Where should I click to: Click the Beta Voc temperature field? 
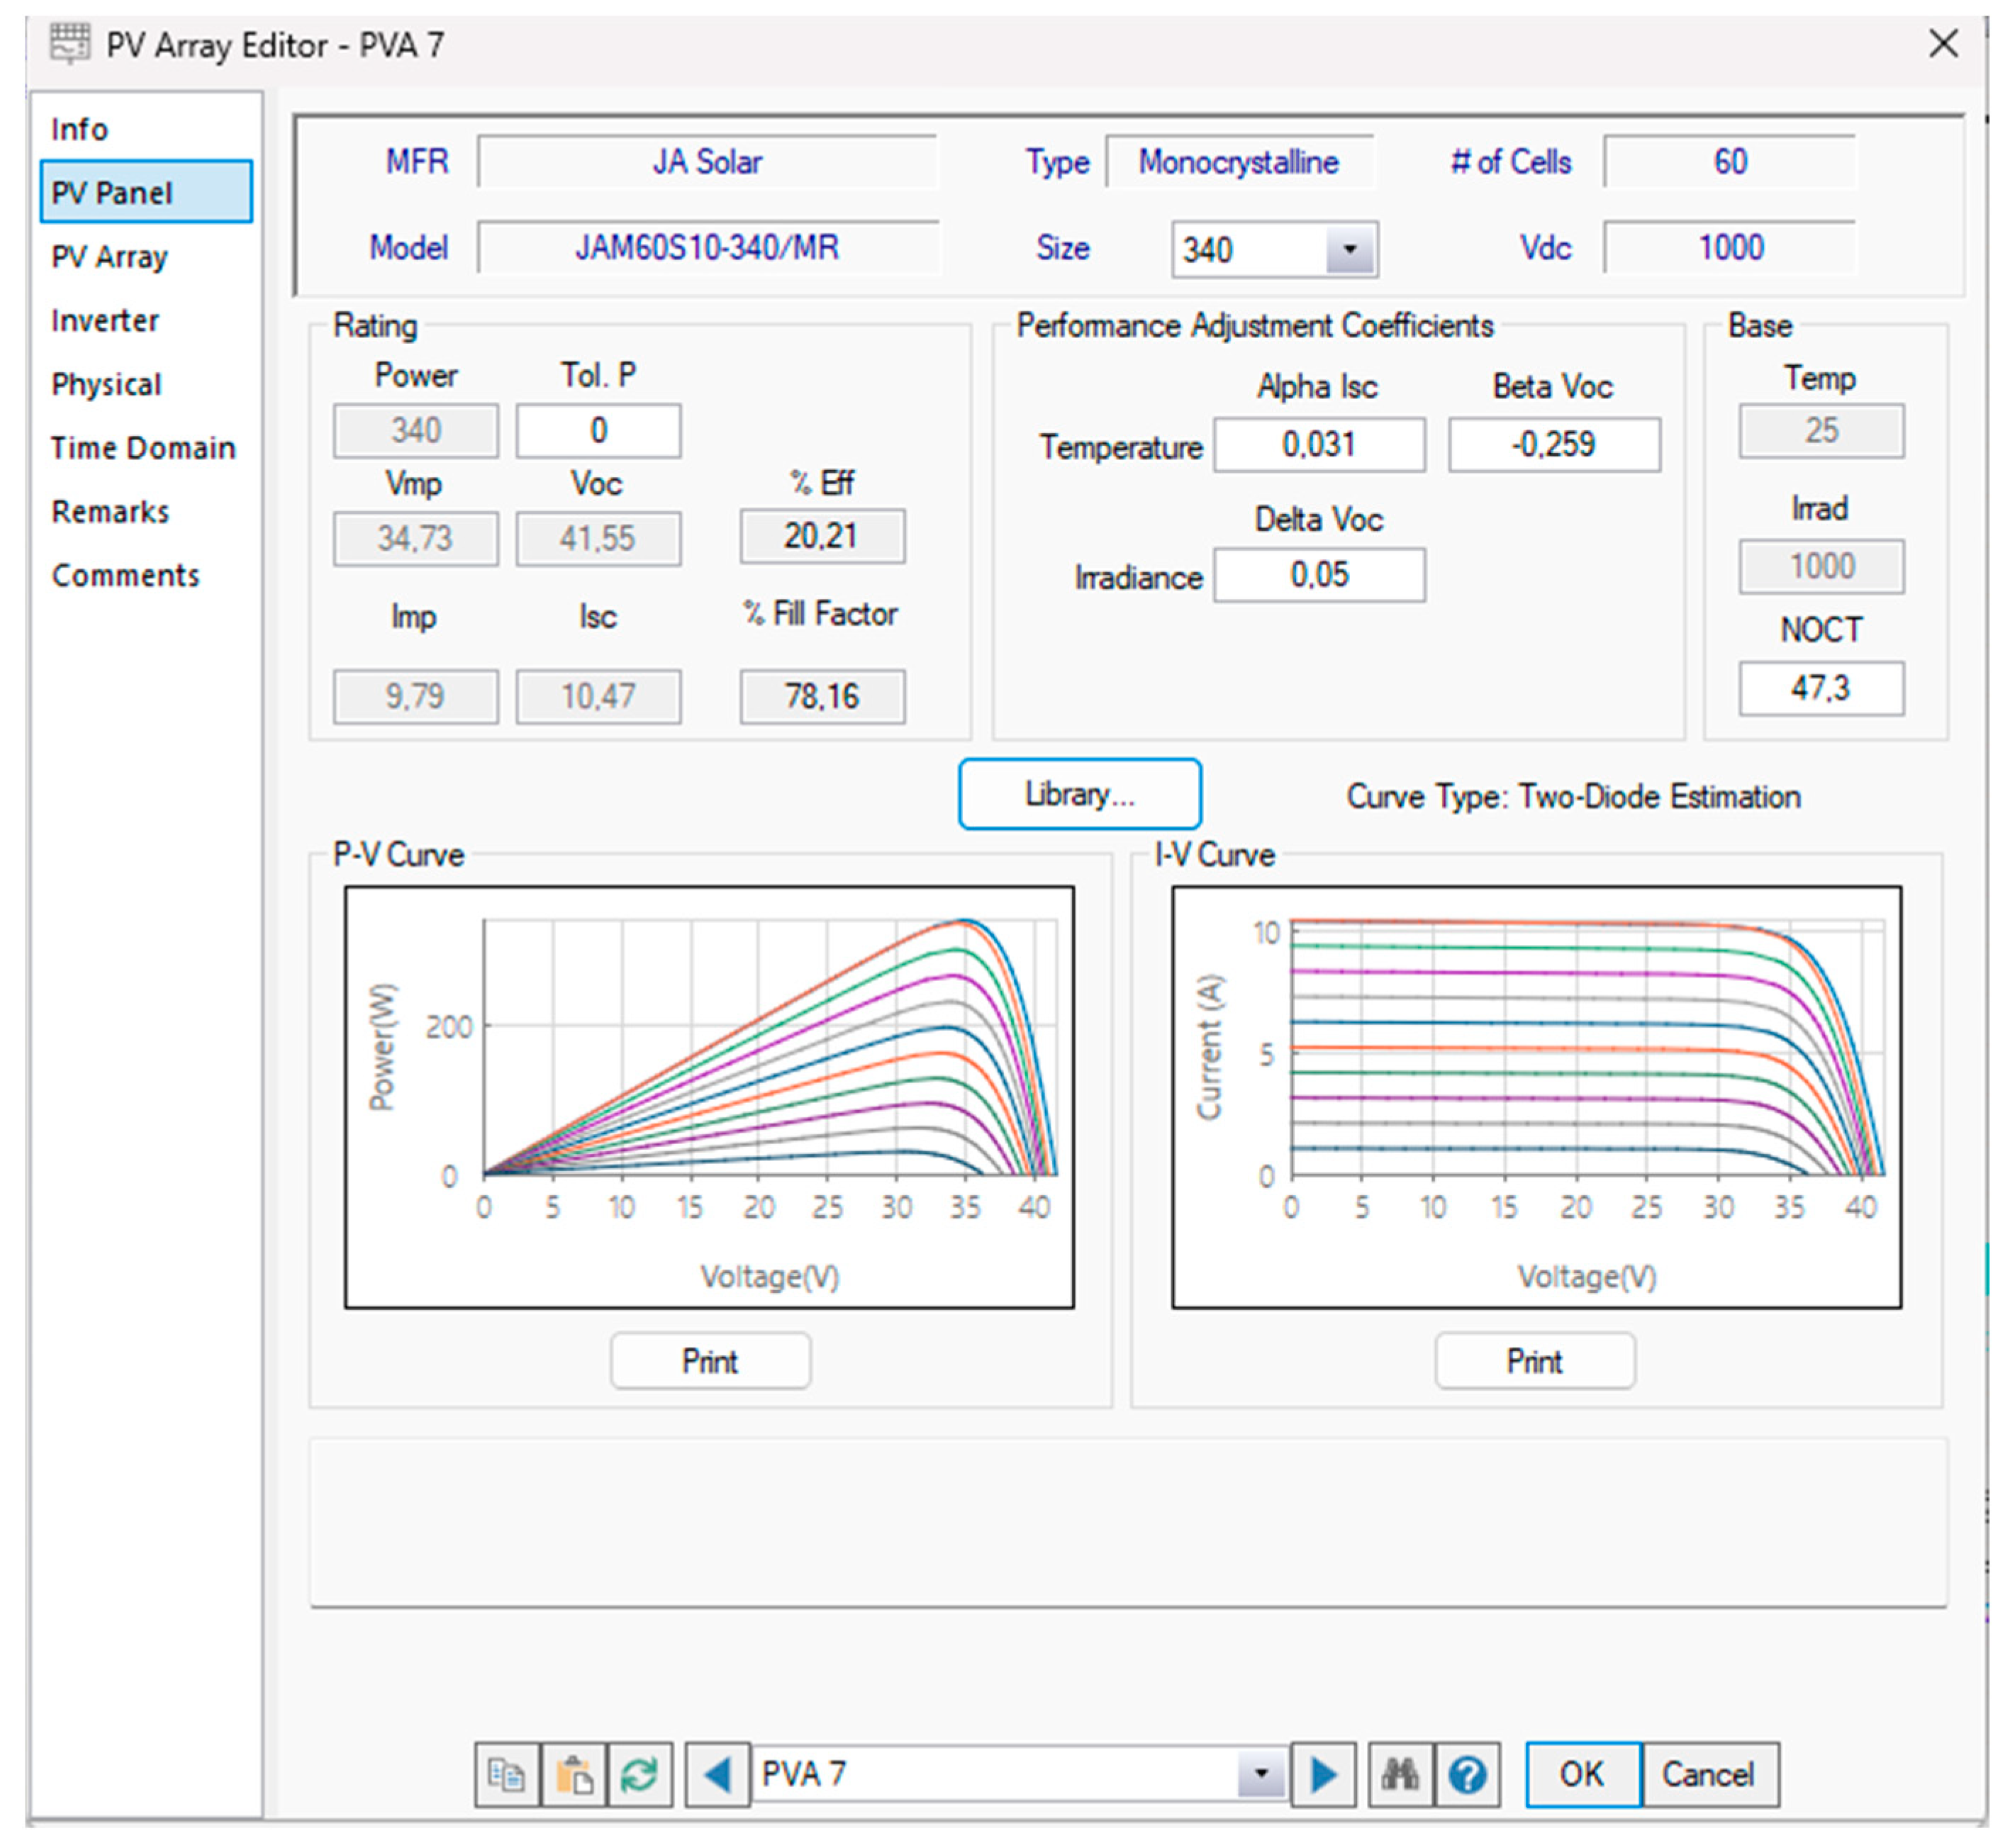pos(1553,444)
